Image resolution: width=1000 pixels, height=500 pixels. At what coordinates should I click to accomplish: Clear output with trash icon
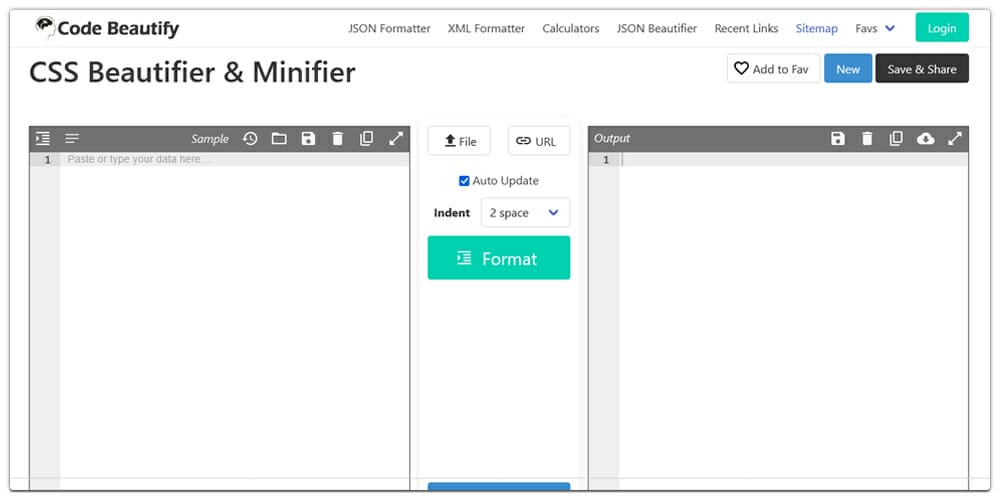click(x=867, y=138)
